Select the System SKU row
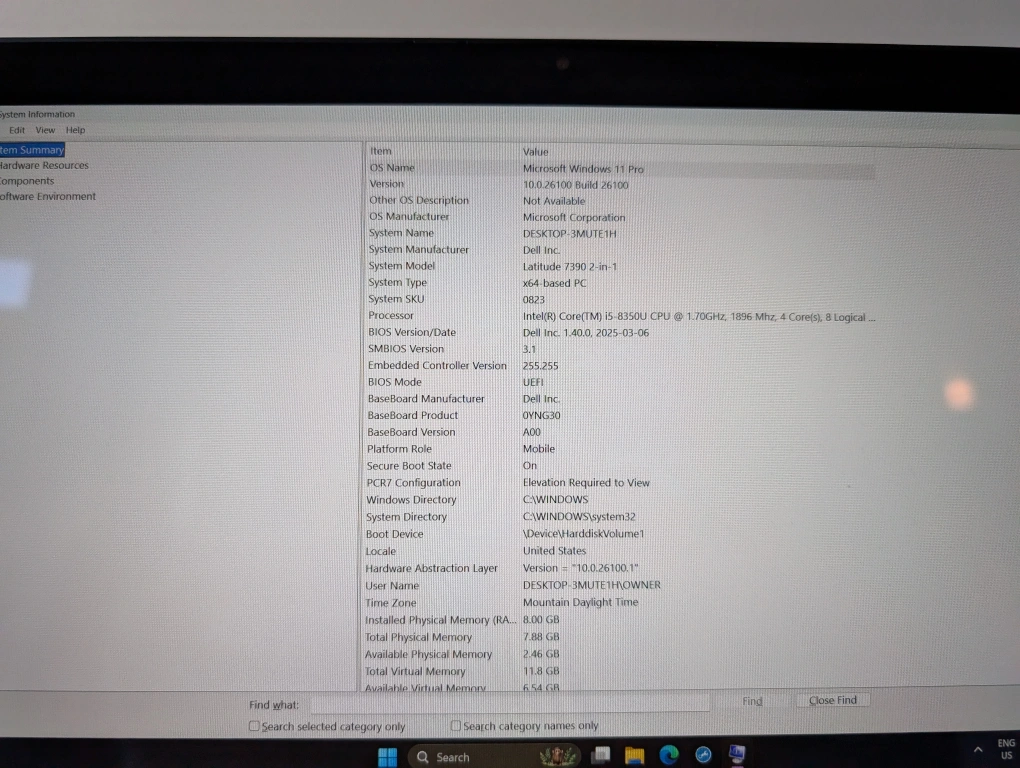Viewport: 1020px width, 768px height. pyautogui.click(x=621, y=299)
